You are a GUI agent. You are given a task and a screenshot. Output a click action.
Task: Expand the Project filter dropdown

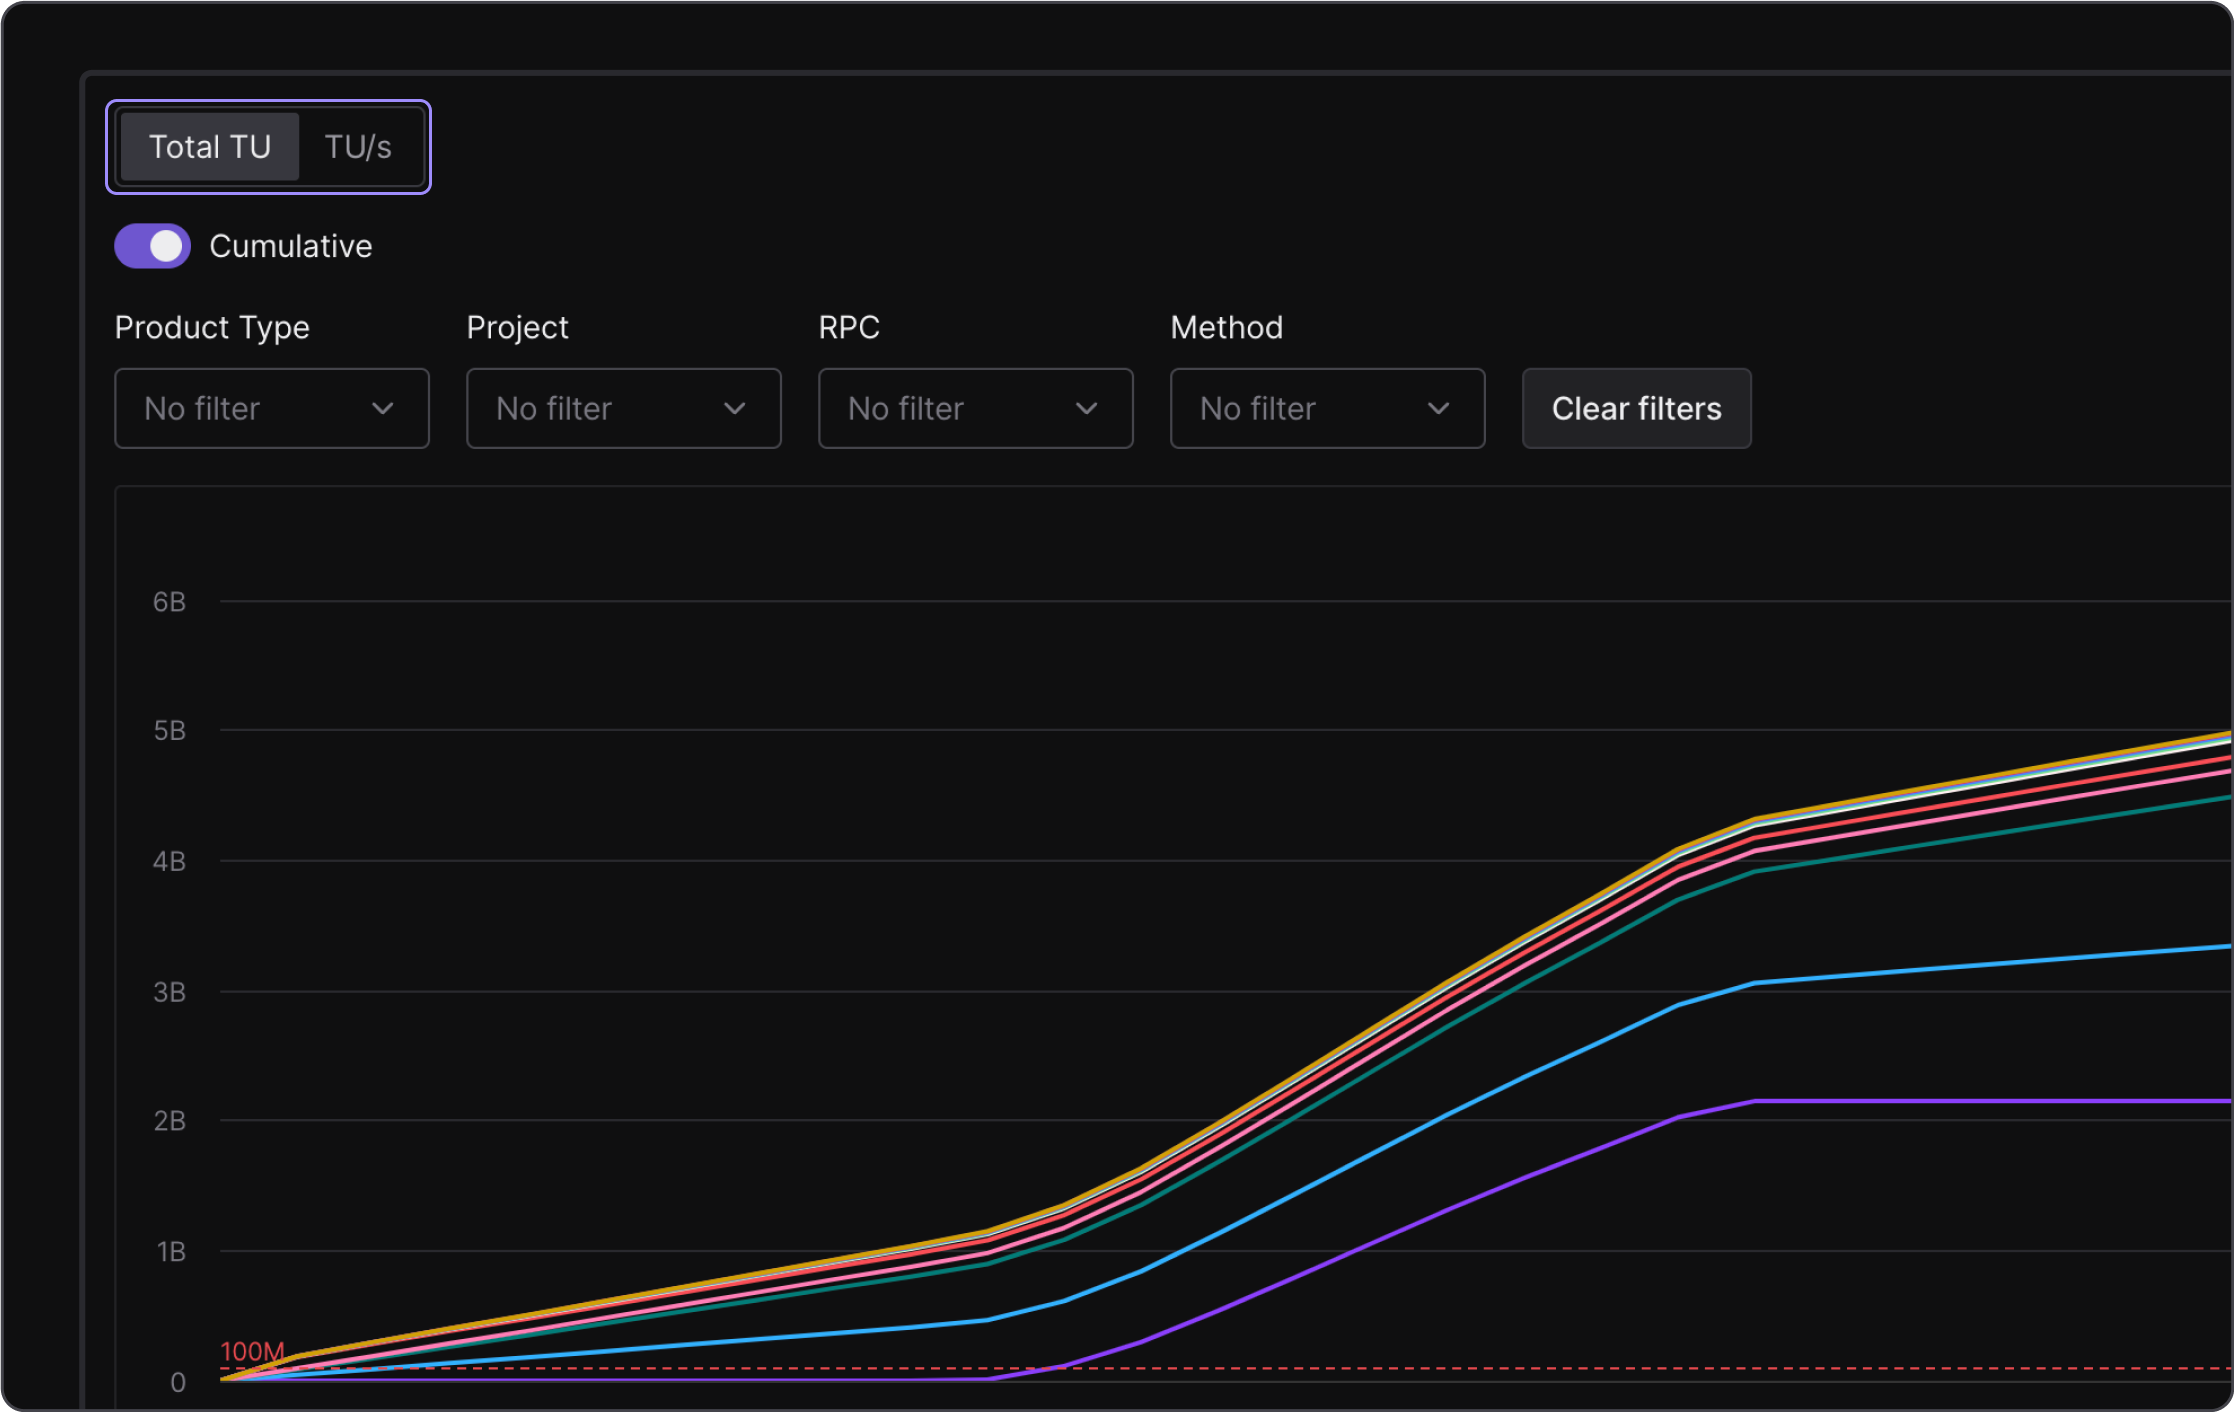(x=623, y=408)
